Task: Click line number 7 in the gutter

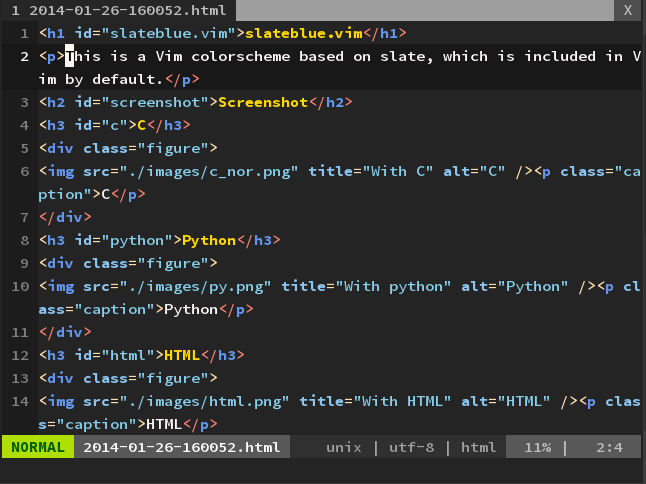Action: (24, 217)
